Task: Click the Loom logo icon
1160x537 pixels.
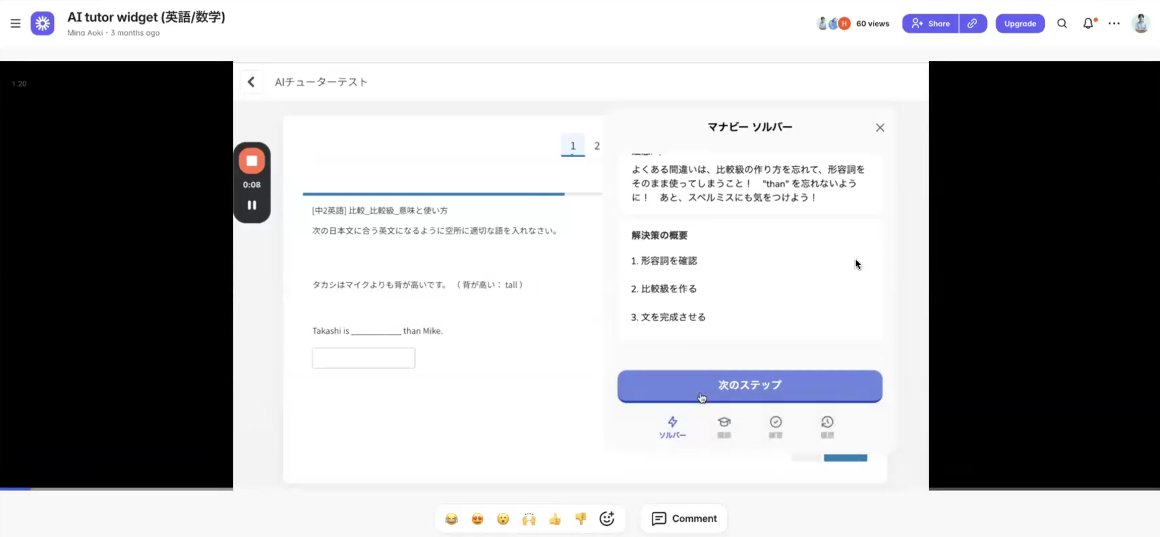Action: click(43, 23)
